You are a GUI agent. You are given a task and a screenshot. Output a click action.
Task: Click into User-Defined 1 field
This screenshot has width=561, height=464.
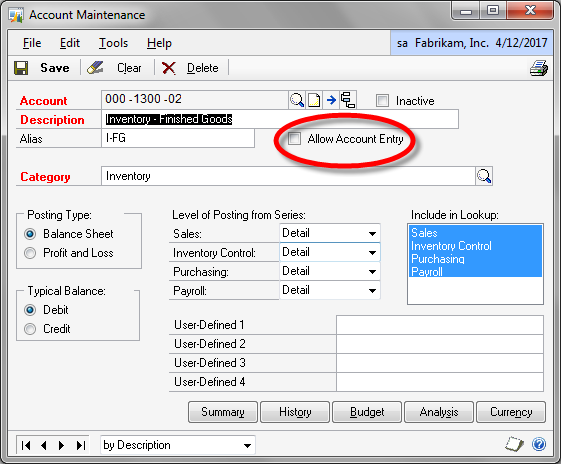point(440,325)
